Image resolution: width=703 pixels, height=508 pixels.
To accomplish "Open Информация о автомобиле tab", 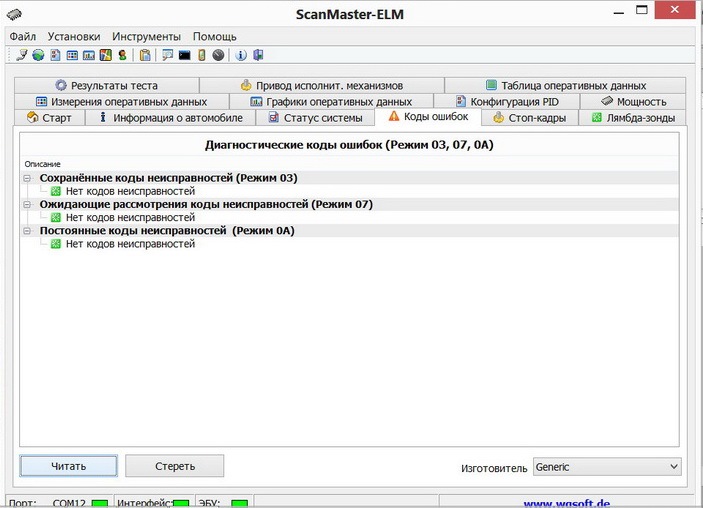I will click(170, 118).
